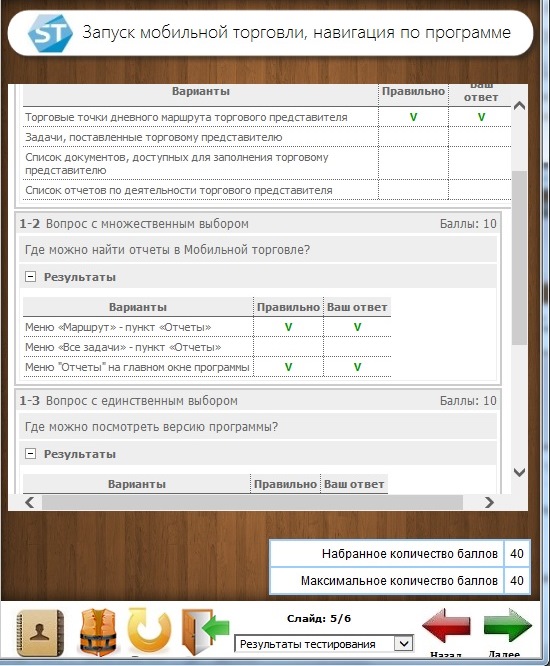The image size is (550, 666).
Task: Go forward with the green arrow
Action: point(508,626)
